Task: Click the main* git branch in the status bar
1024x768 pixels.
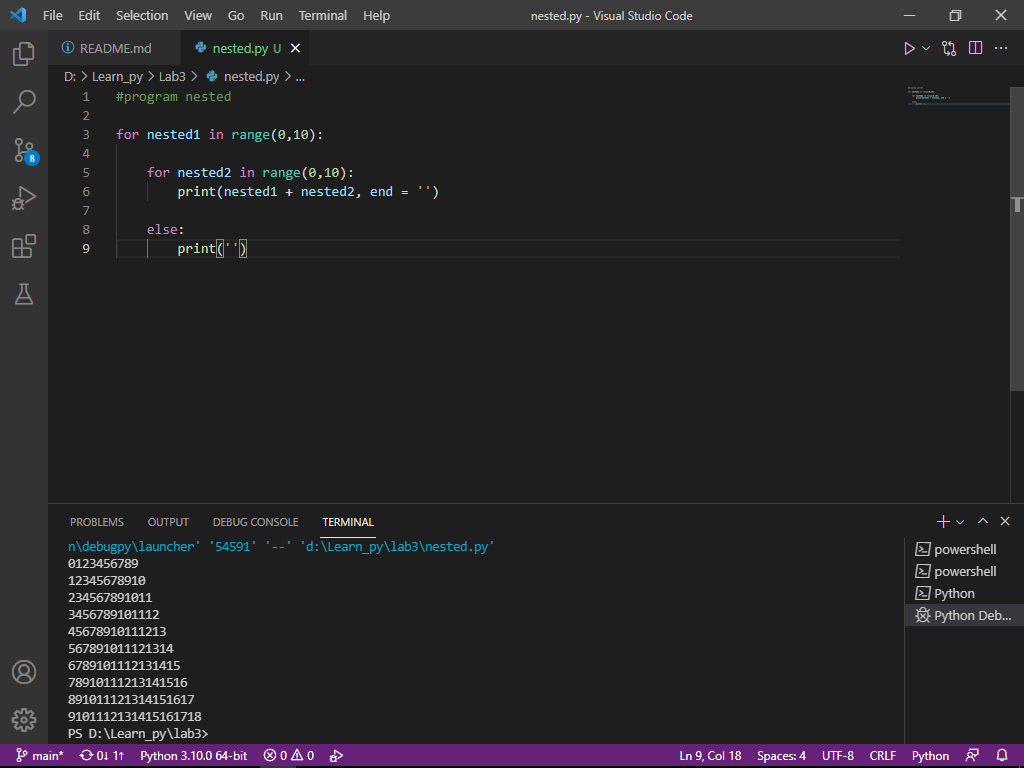Action: pos(39,756)
